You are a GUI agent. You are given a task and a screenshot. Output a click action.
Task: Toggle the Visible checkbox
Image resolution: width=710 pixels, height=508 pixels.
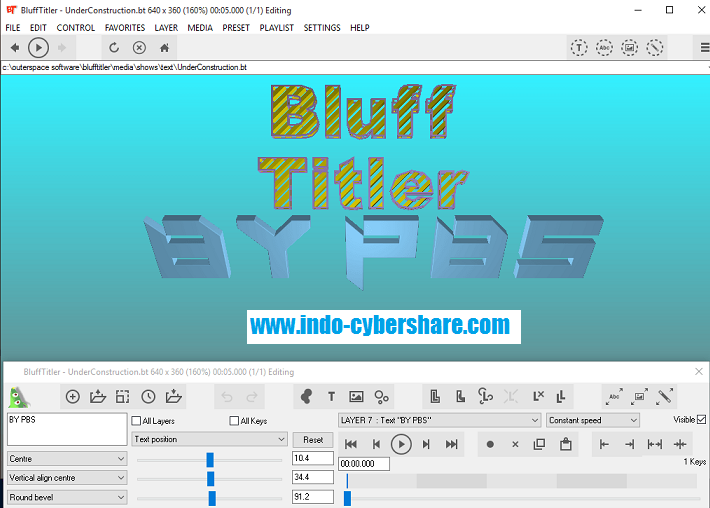coord(701,419)
